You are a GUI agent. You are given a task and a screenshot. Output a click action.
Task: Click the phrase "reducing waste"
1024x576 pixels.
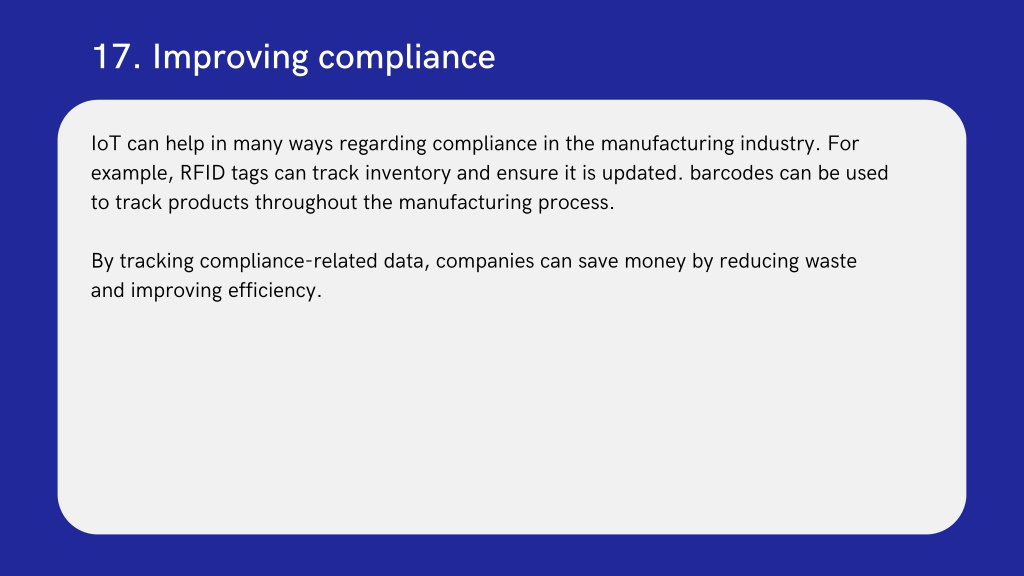coord(788,261)
